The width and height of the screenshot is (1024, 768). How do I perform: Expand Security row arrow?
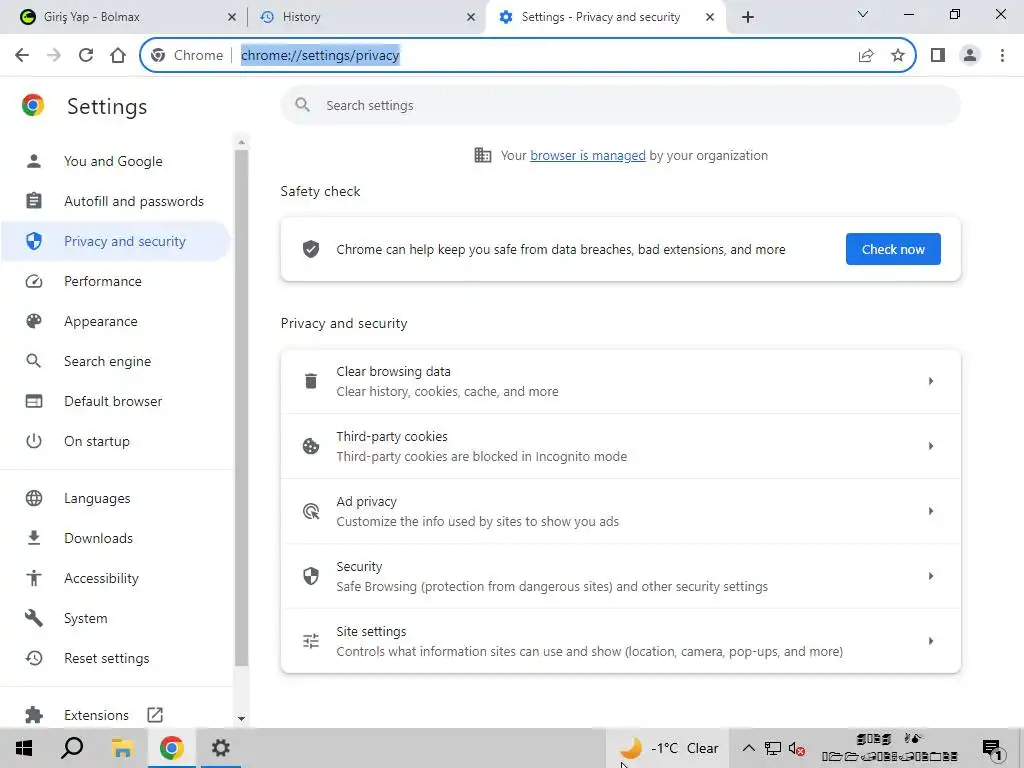pos(931,576)
